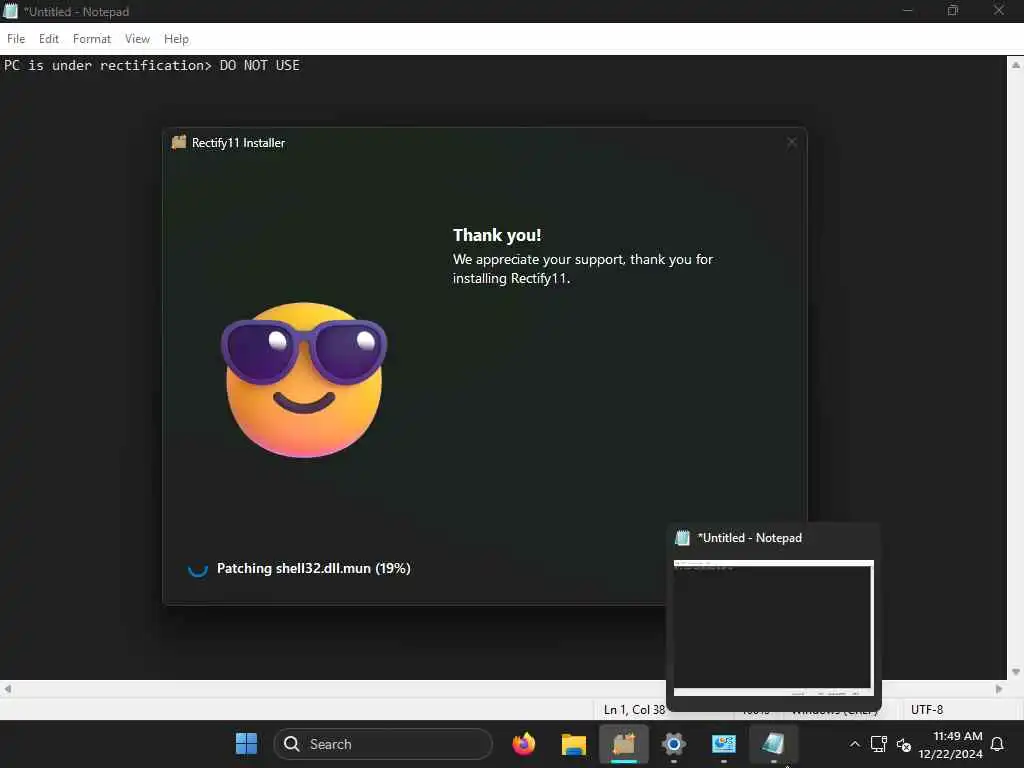Screen dimensions: 1024x768
Task: Close the Notepad window
Action: (x=999, y=10)
